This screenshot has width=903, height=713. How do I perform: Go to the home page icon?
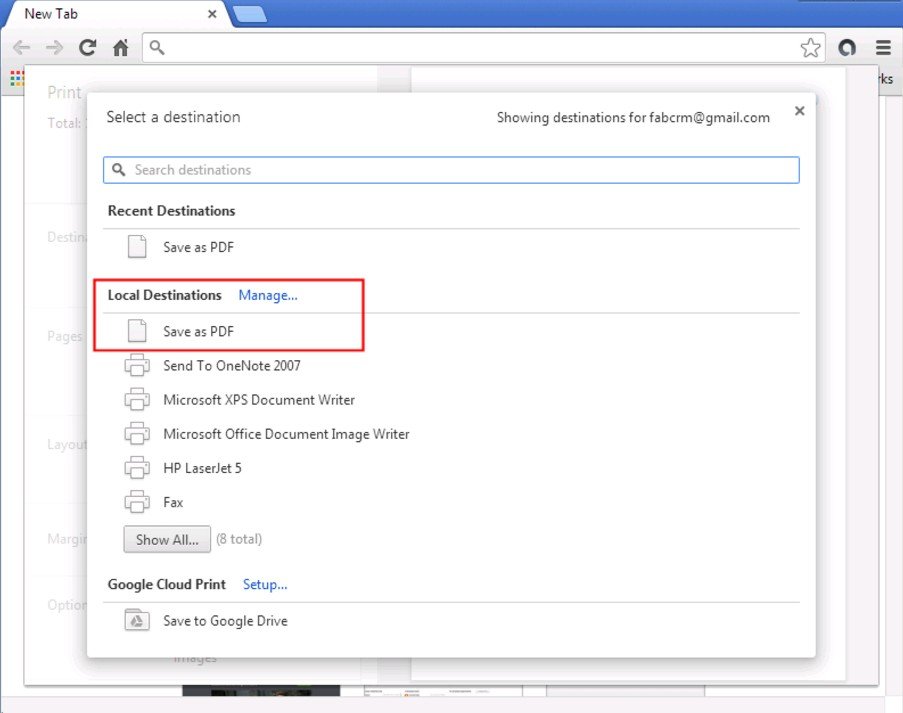click(120, 47)
